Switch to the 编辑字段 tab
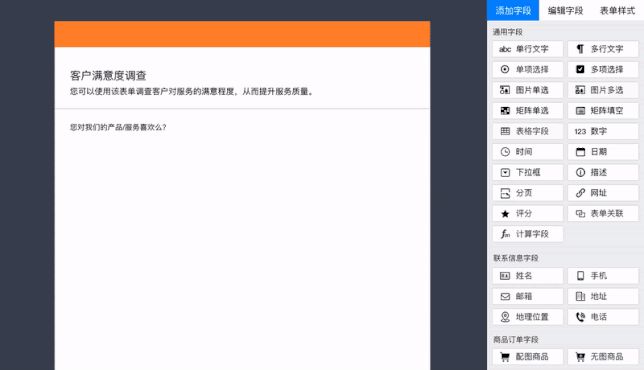The width and height of the screenshot is (644, 370). pos(565,10)
